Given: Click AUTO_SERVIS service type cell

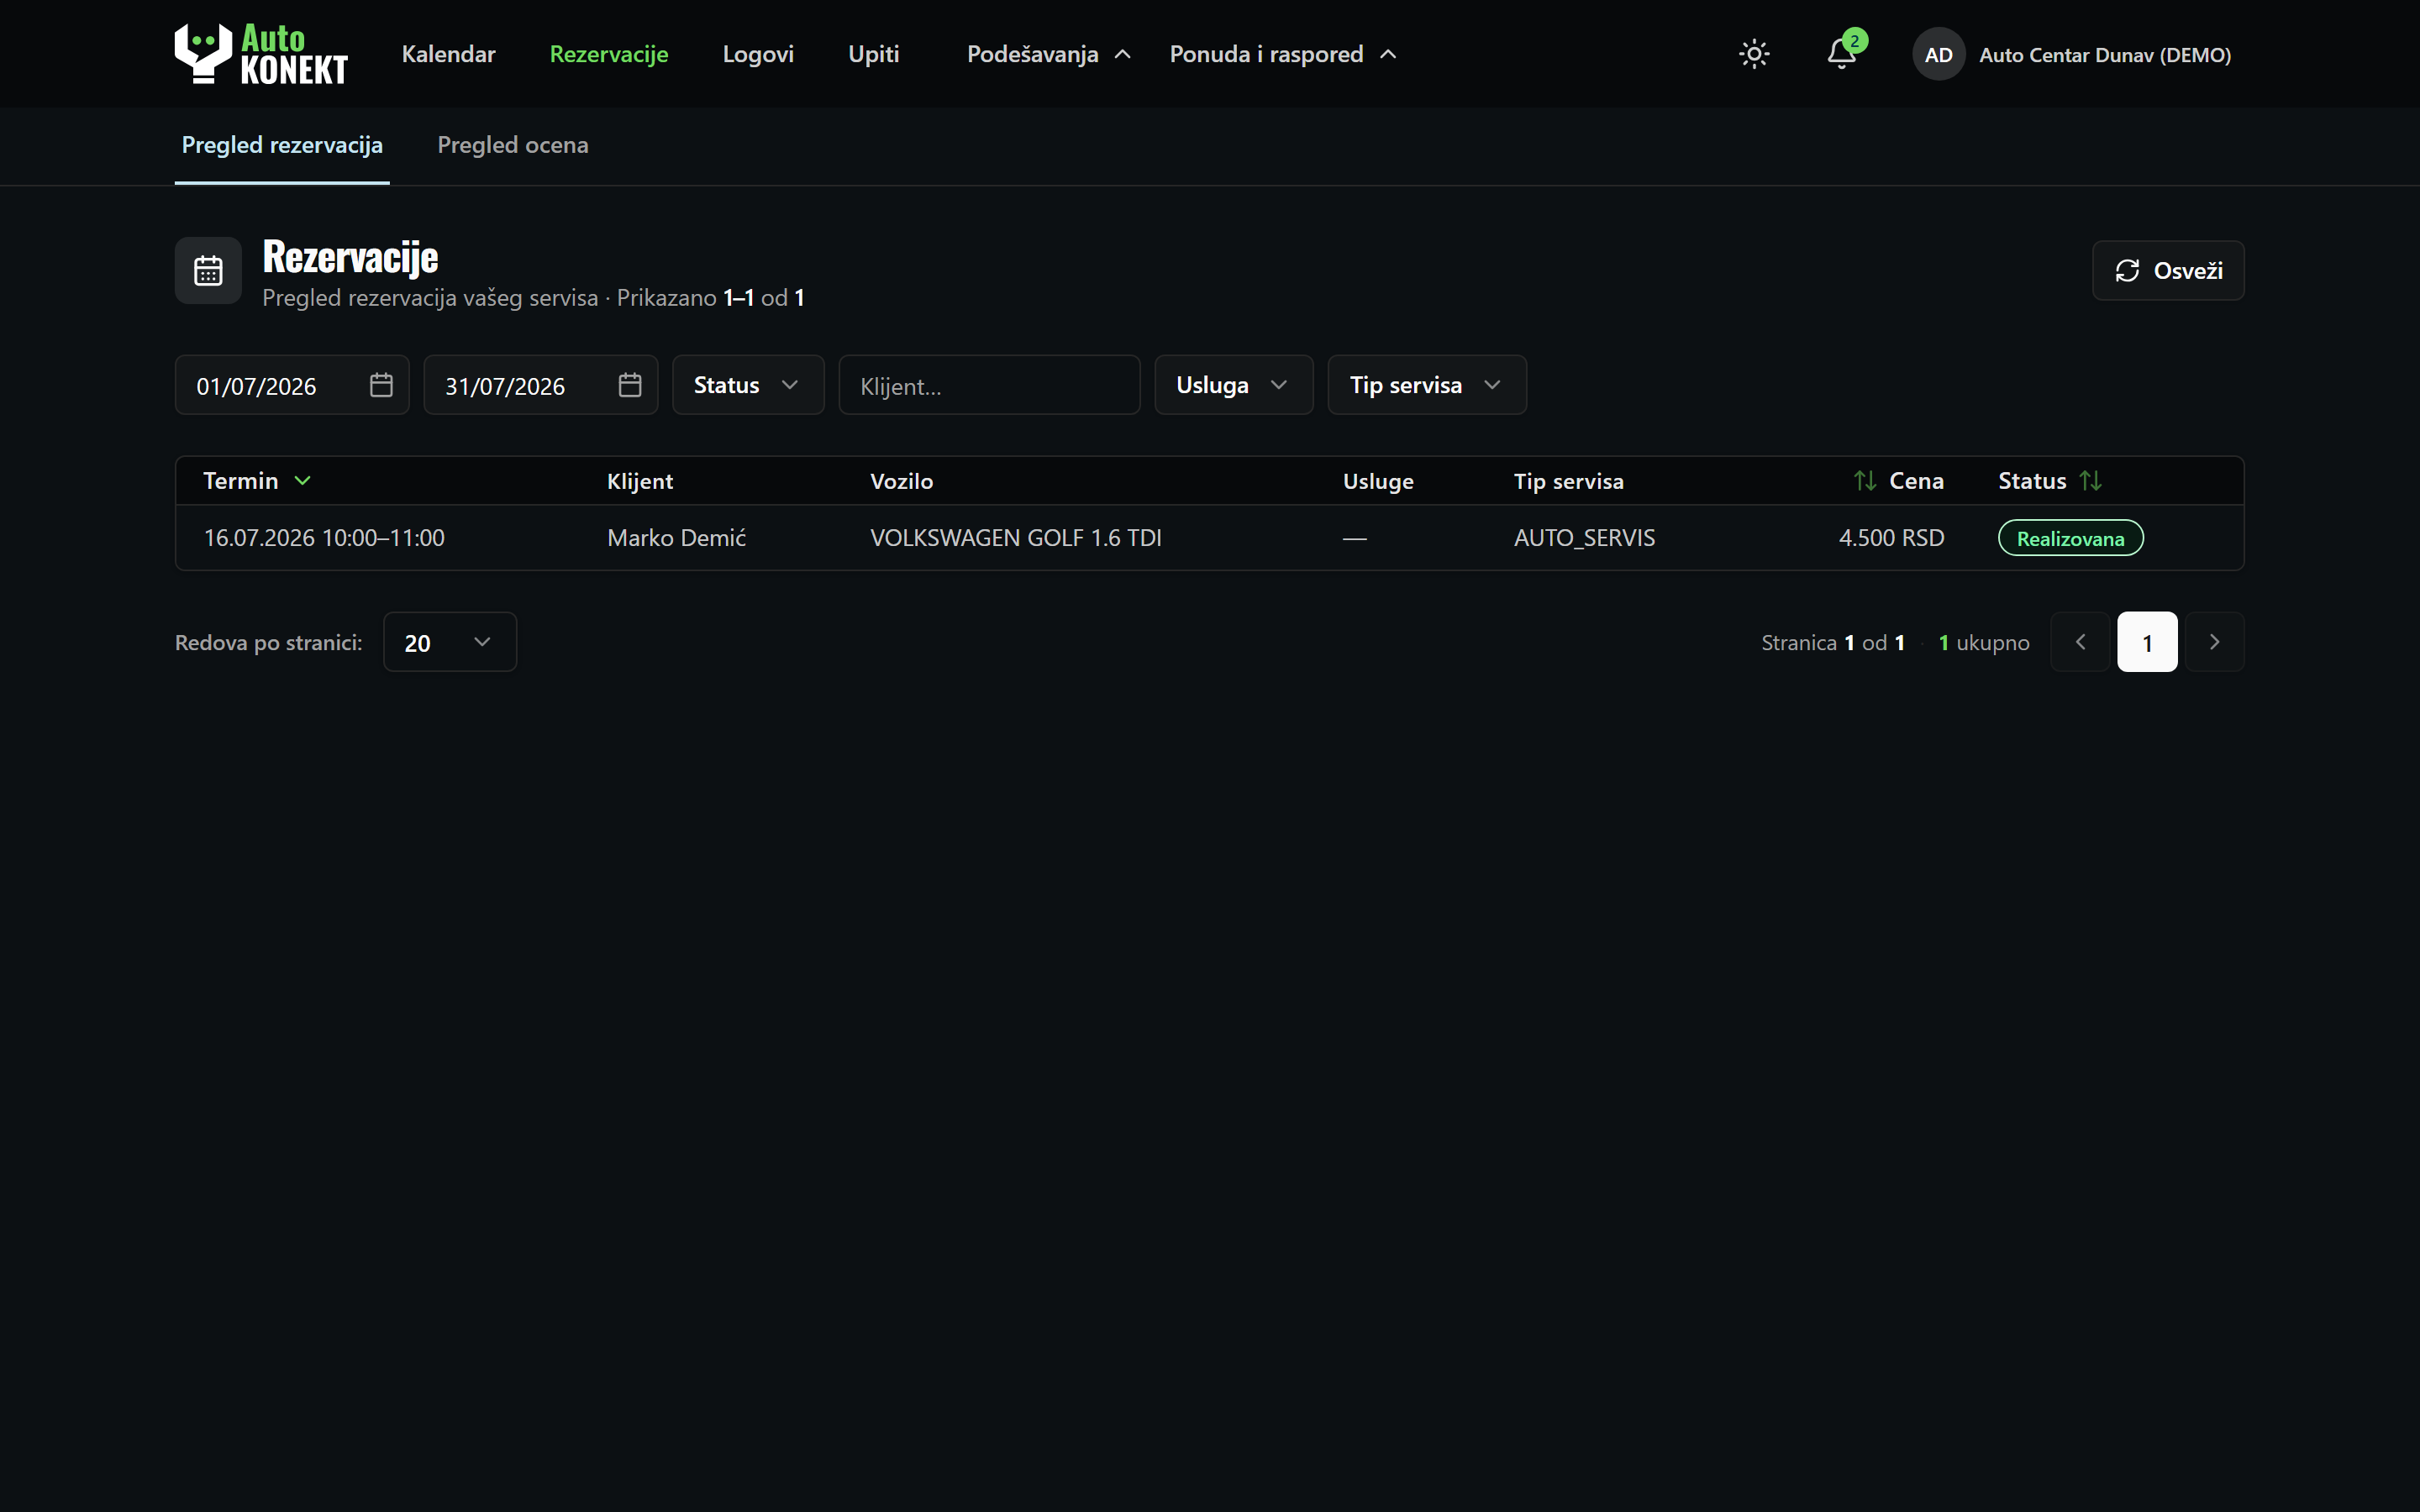Looking at the screenshot, I should [x=1584, y=538].
